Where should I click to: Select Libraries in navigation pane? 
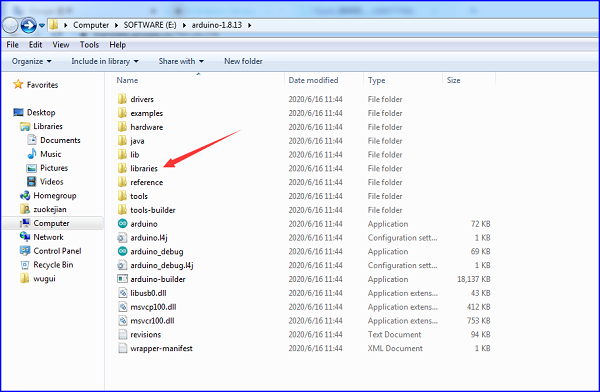pos(48,126)
